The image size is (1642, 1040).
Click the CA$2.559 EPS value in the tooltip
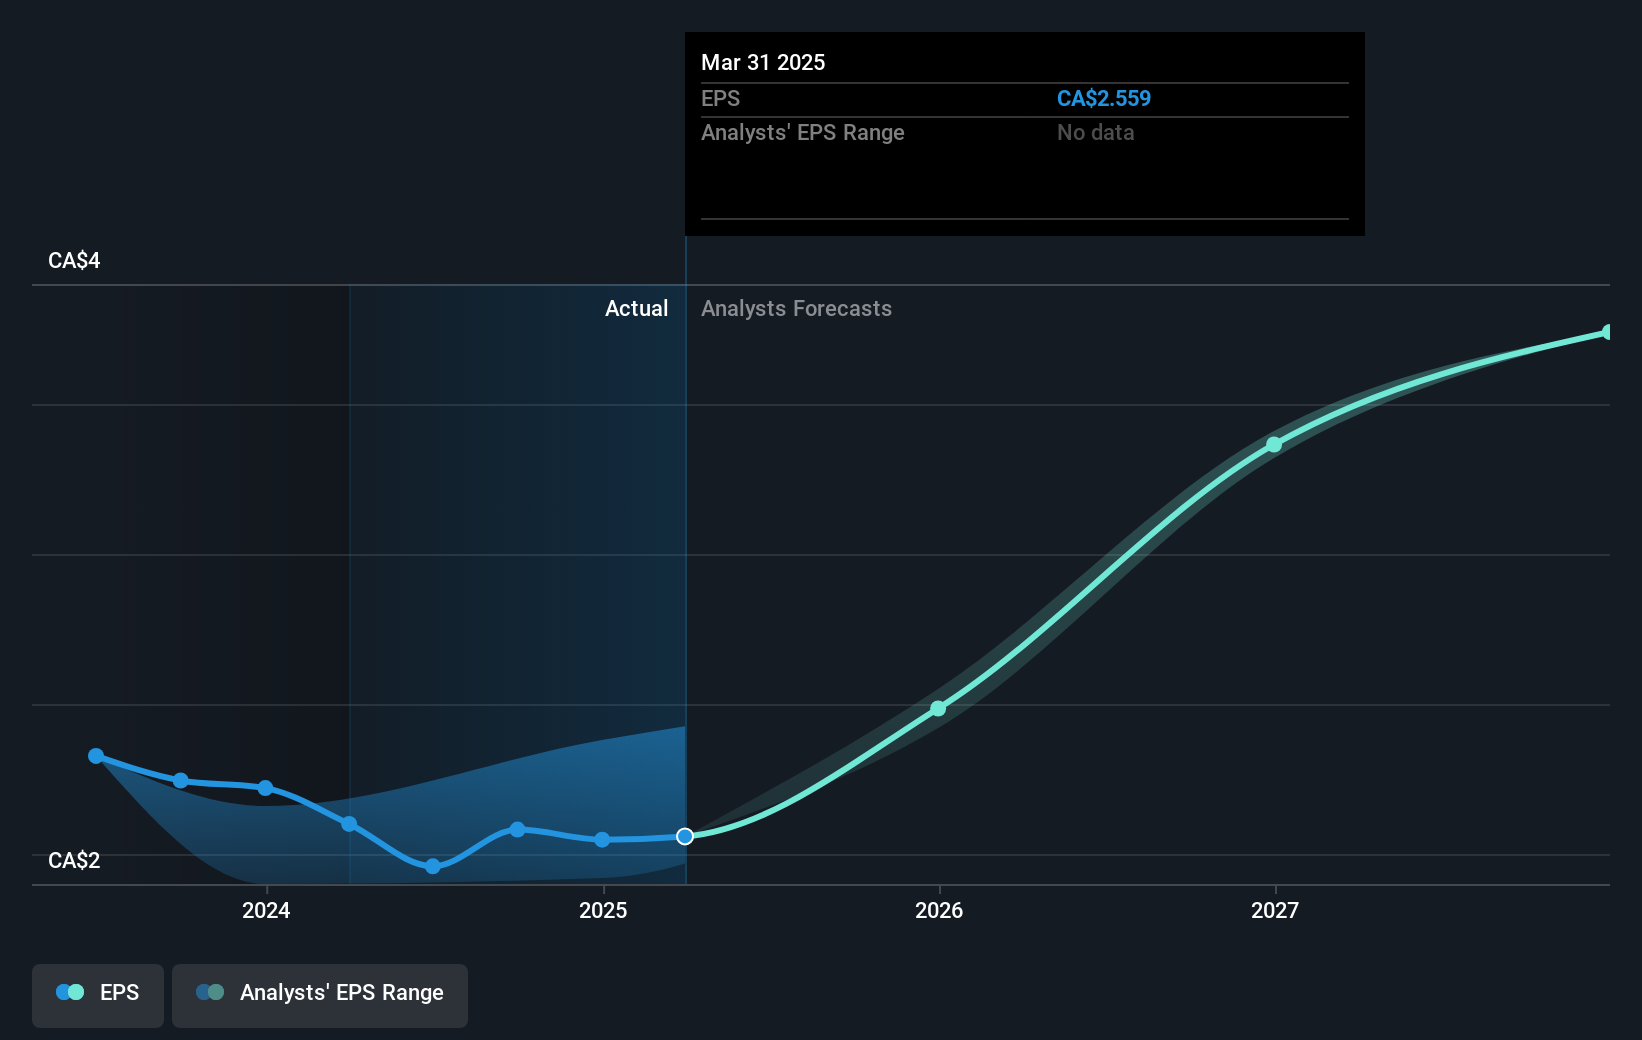pyautogui.click(x=1103, y=98)
